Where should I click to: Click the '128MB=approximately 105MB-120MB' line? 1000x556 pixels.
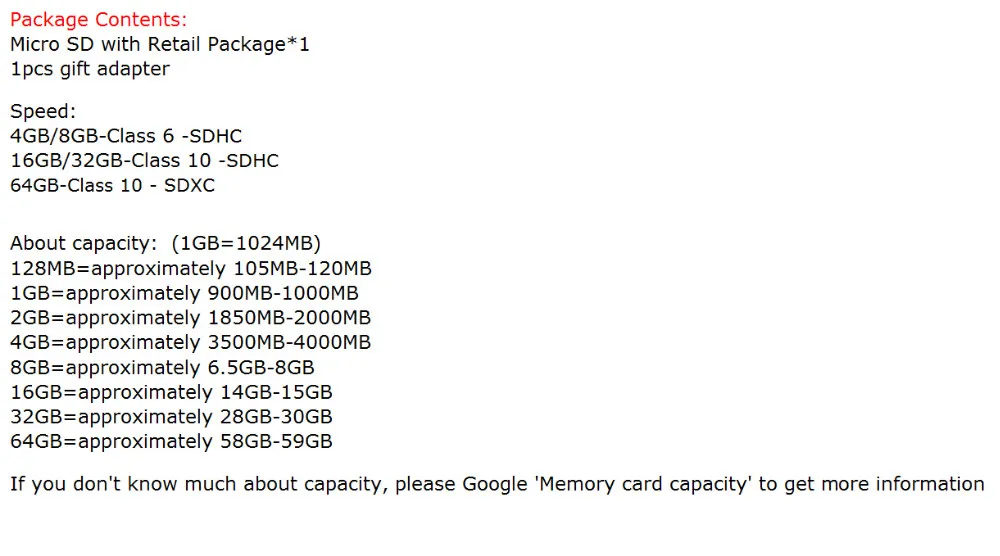tap(191, 268)
